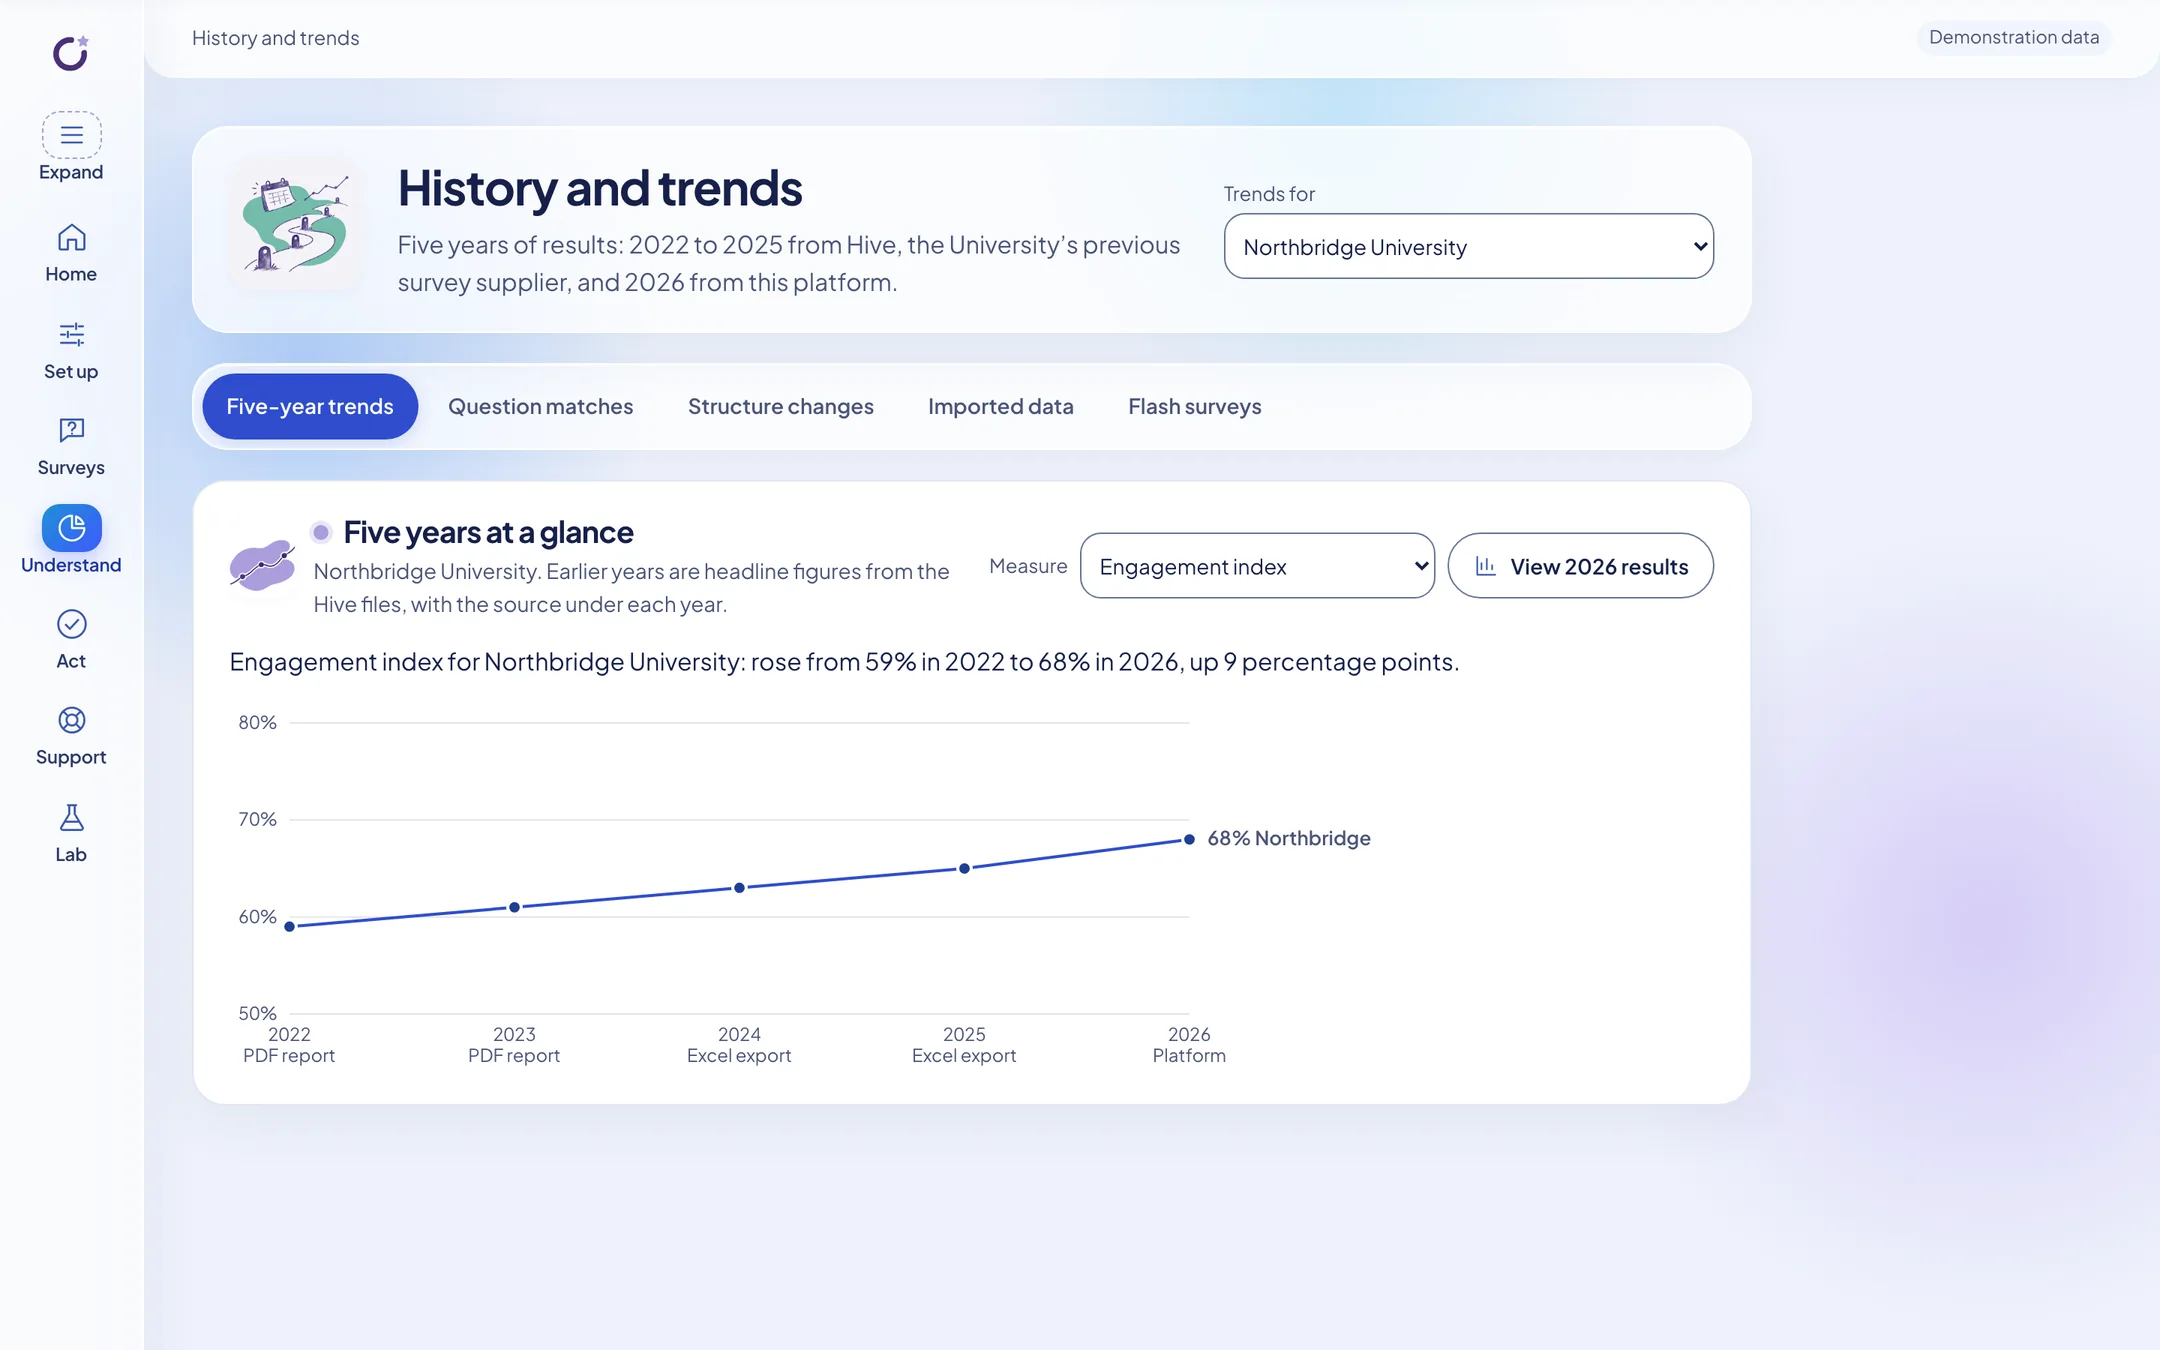Viewport: 2160px width, 1350px height.
Task: Open Set up from the sidebar
Action: pyautogui.click(x=71, y=351)
